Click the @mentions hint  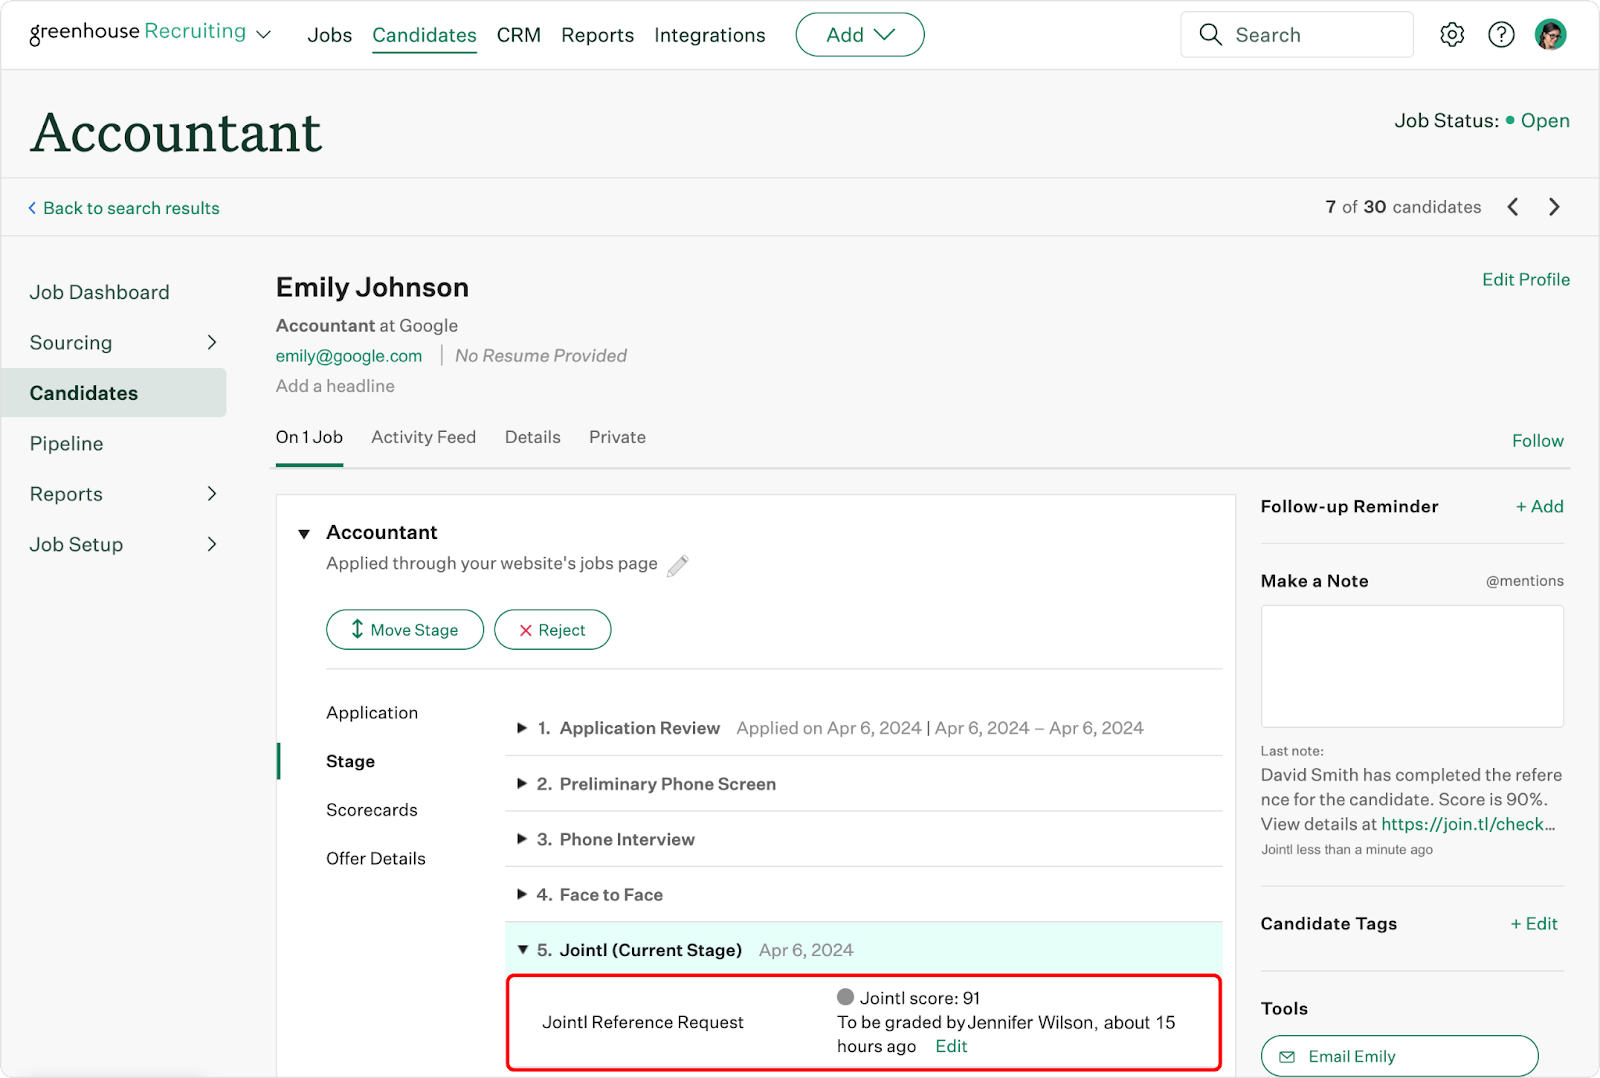(x=1524, y=581)
